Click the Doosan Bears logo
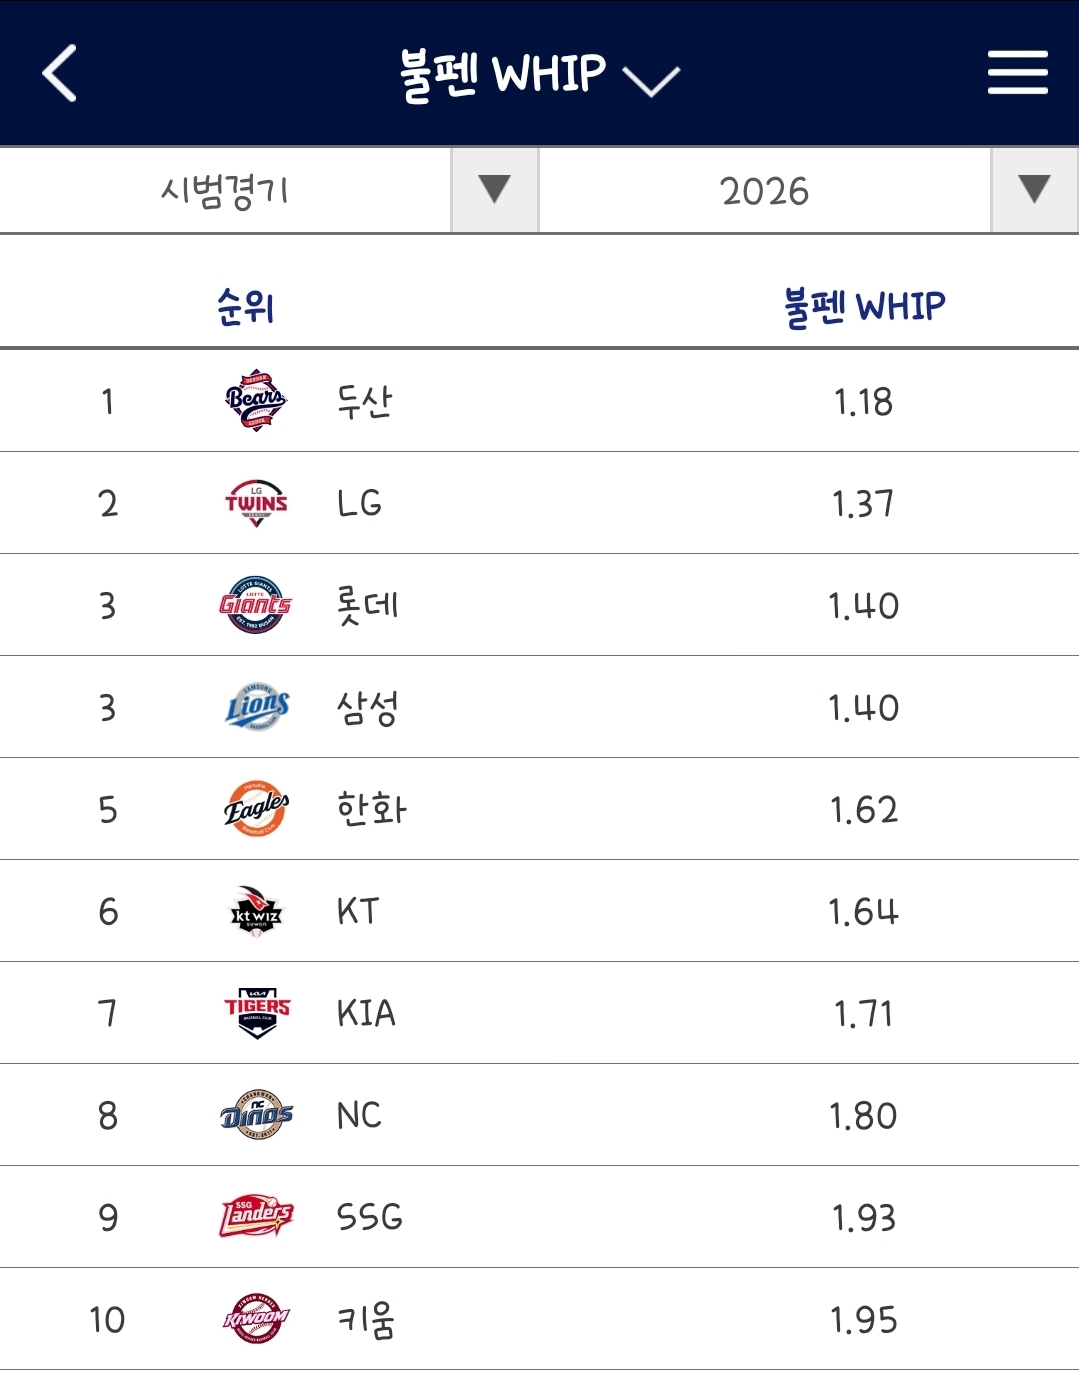This screenshot has width=1079, height=1385. point(256,400)
